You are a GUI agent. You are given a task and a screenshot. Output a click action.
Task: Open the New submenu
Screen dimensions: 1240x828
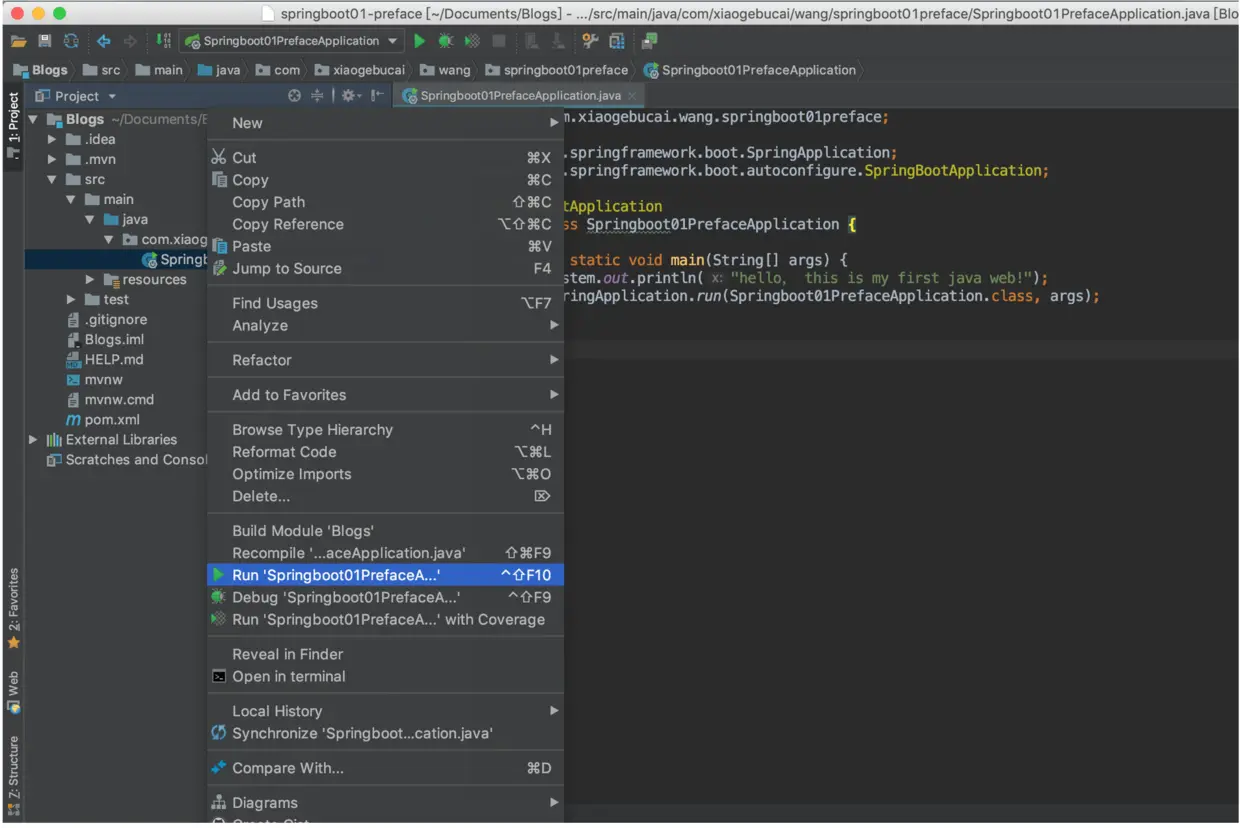coord(385,123)
